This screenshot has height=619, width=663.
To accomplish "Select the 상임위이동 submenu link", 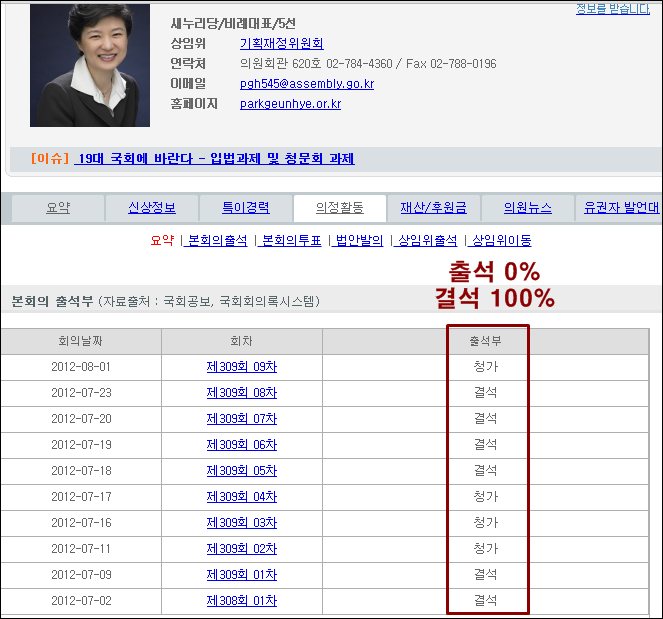I will point(501,241).
